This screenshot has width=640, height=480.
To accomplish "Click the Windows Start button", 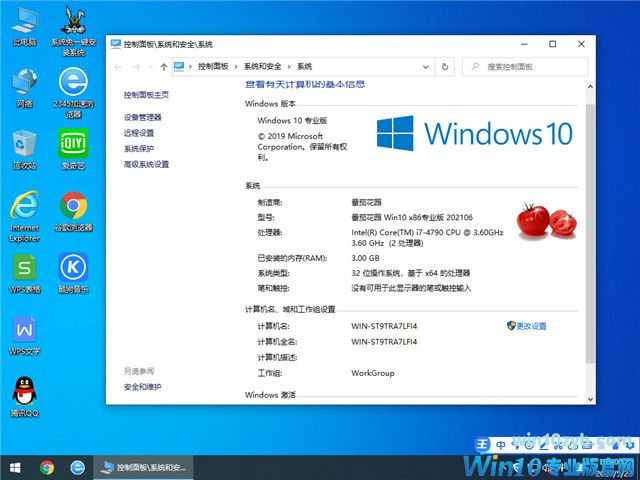I will [x=15, y=468].
